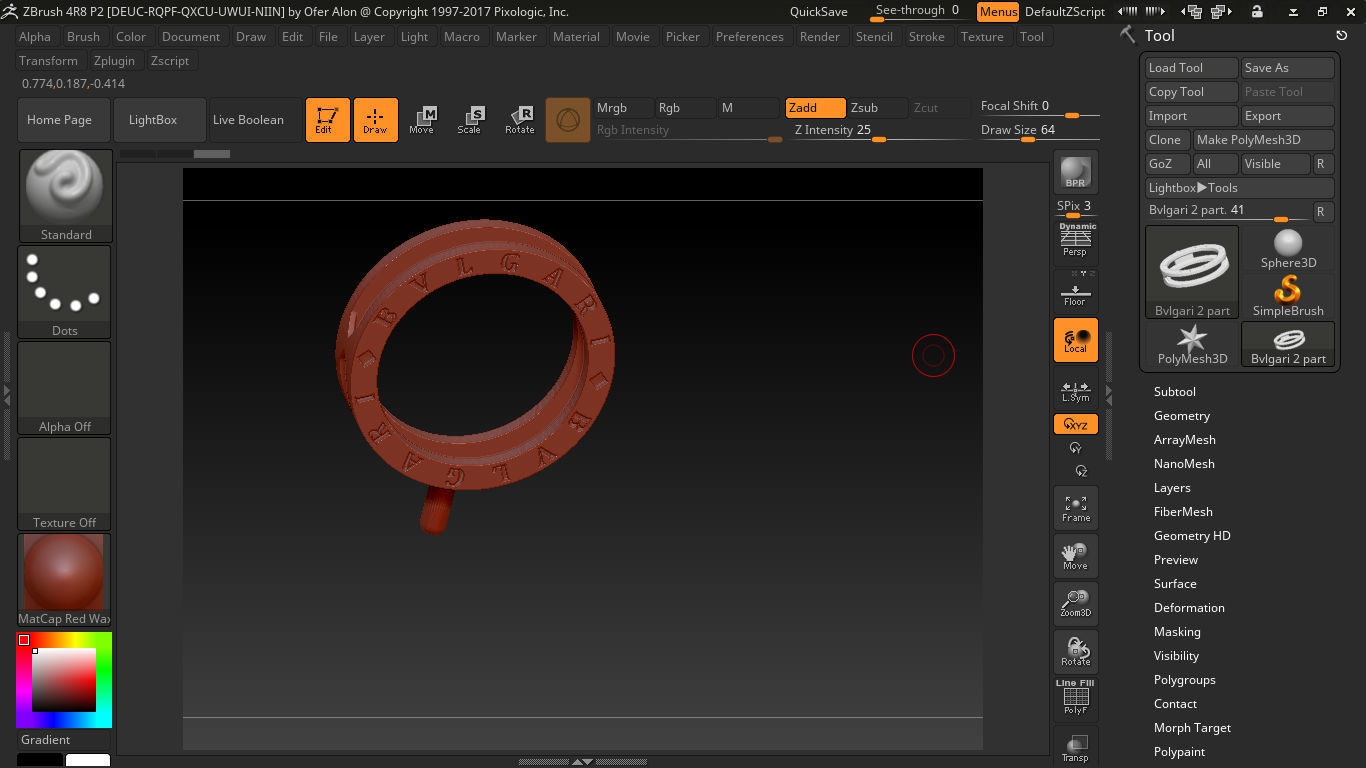Image resolution: width=1366 pixels, height=768 pixels.
Task: Expand the Deformation section
Action: 1189,608
